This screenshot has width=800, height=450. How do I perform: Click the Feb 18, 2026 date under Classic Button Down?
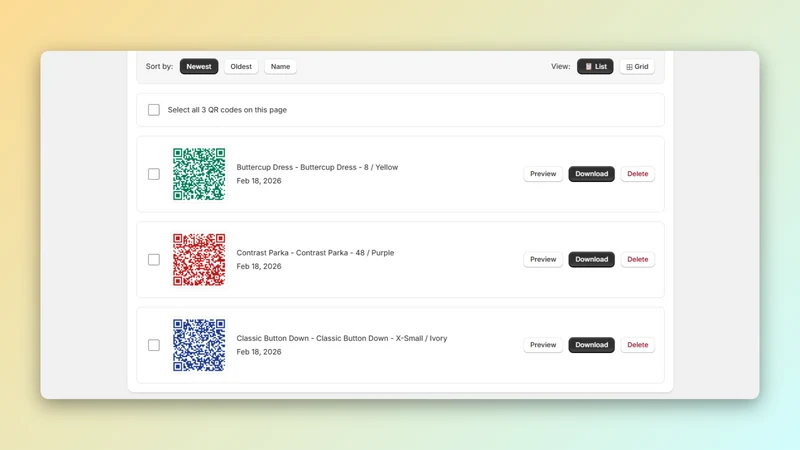click(259, 352)
